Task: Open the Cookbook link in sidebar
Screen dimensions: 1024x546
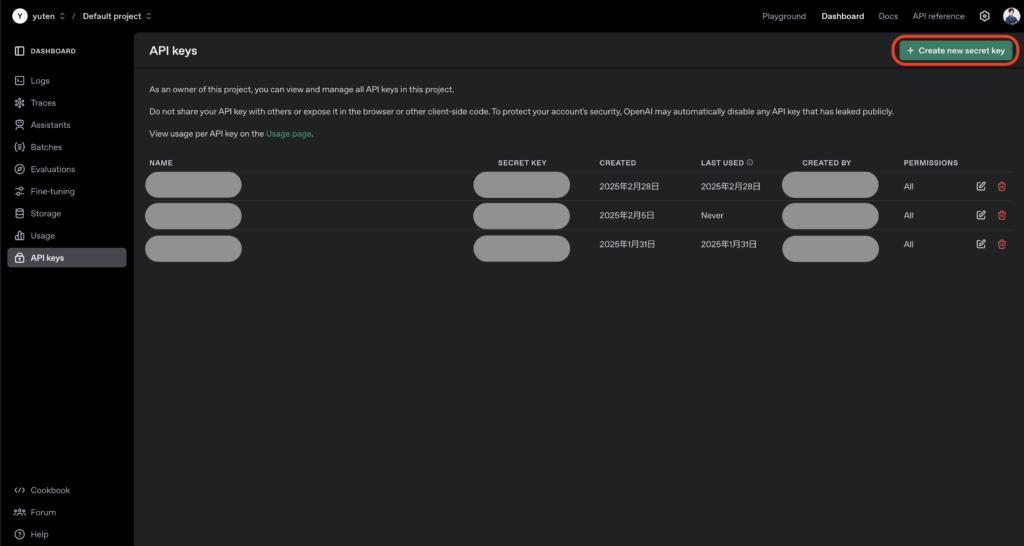Action: click(x=50, y=490)
